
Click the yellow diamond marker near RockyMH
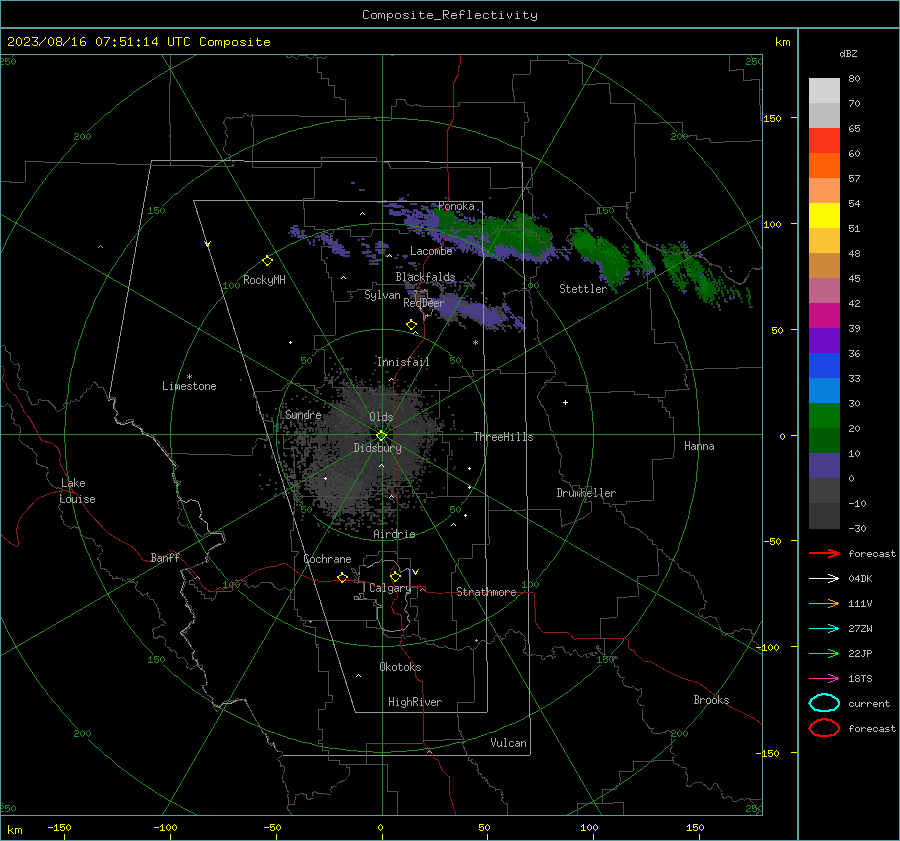[267, 261]
